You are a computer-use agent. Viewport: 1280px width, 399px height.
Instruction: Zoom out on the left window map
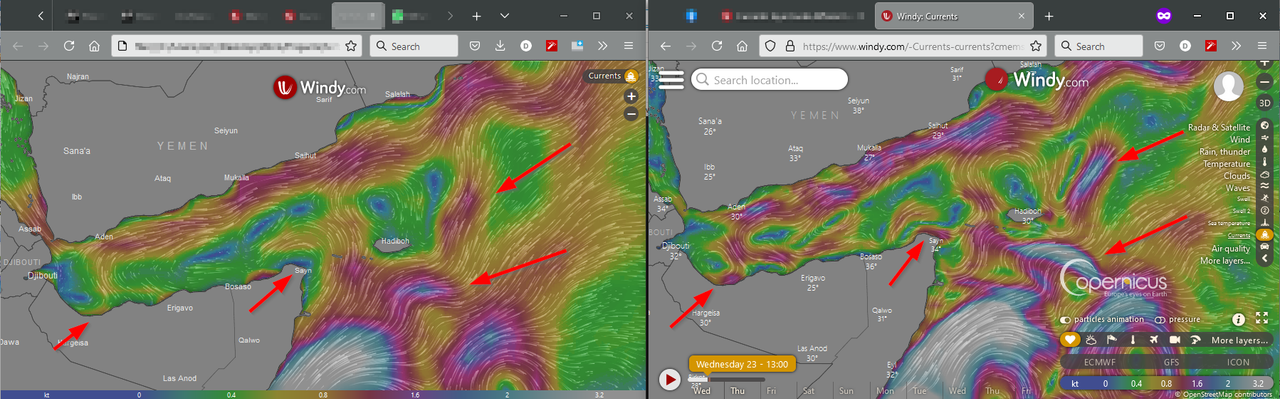[x=631, y=114]
